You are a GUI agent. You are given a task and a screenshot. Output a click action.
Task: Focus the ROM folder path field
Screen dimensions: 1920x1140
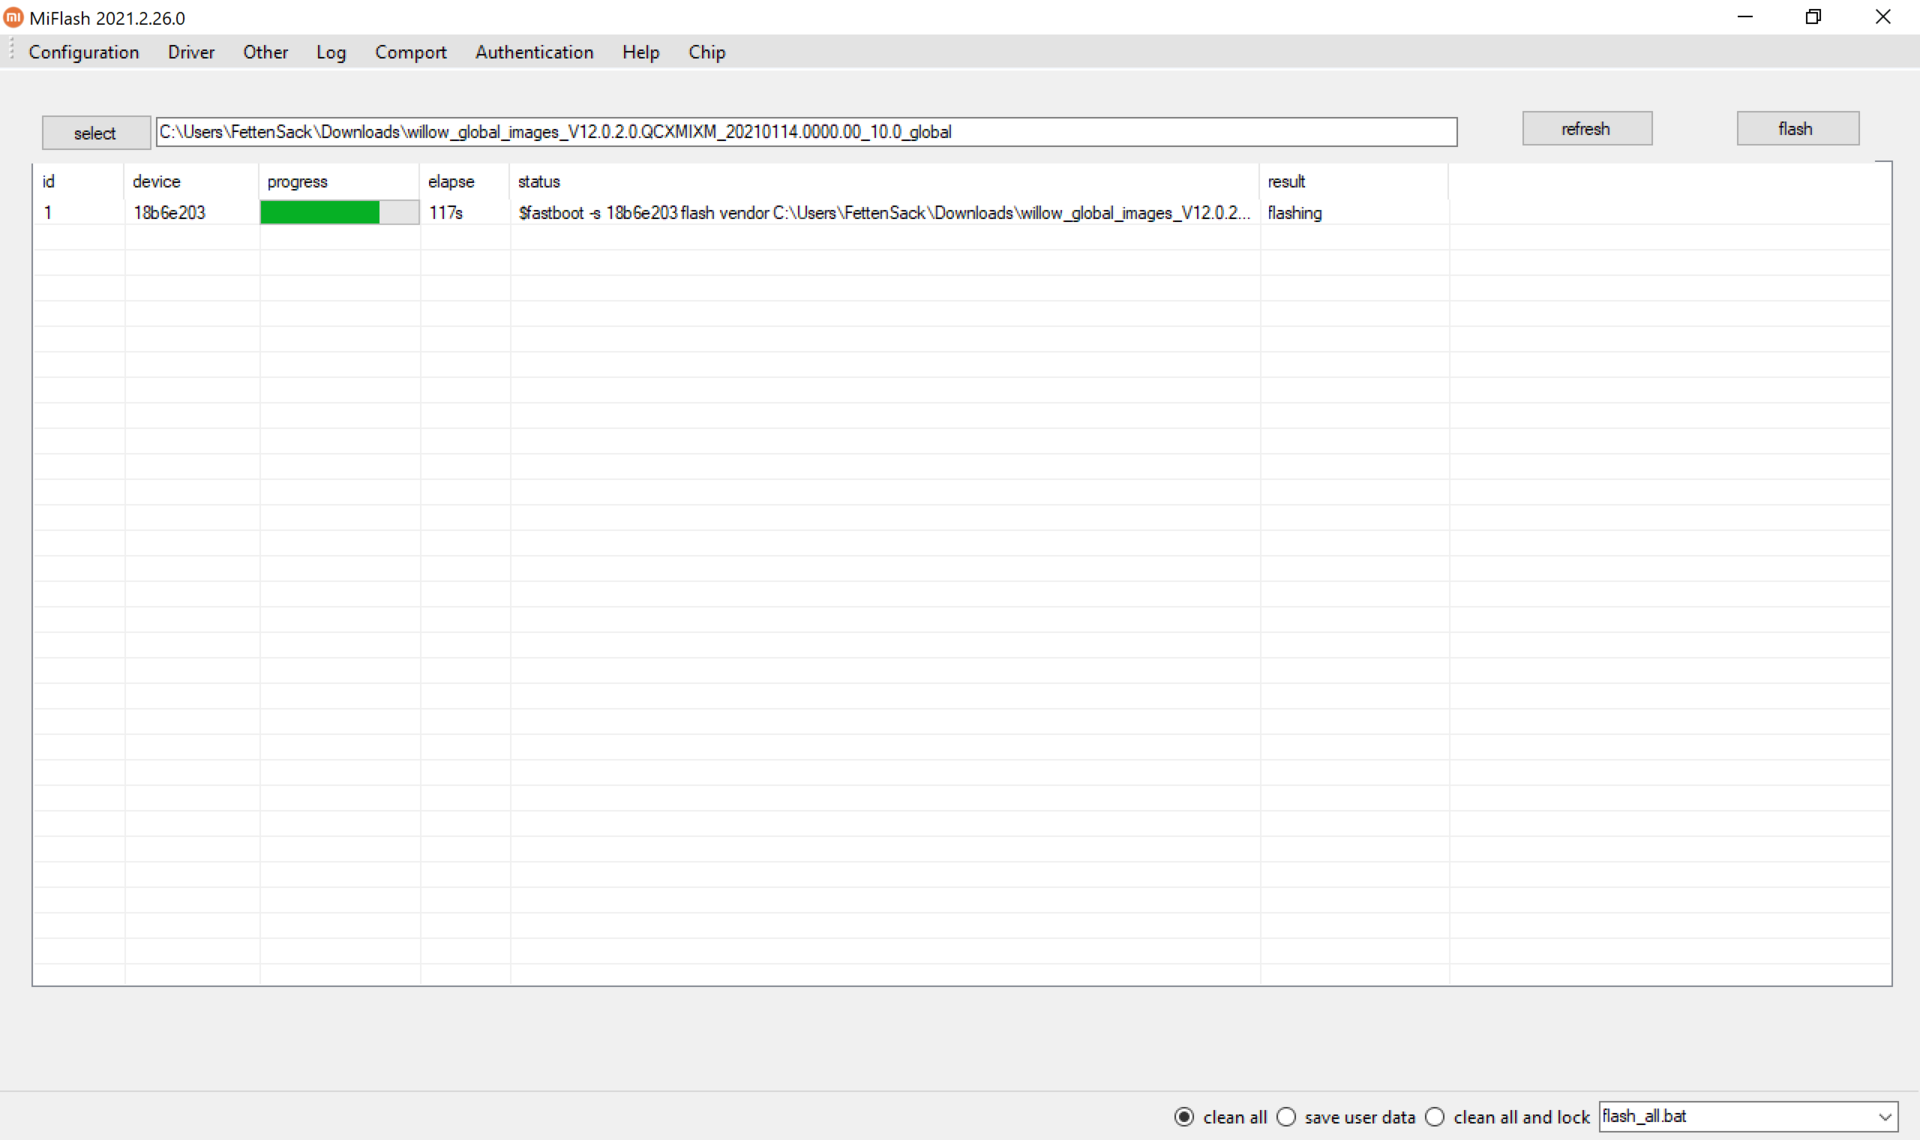(x=806, y=132)
